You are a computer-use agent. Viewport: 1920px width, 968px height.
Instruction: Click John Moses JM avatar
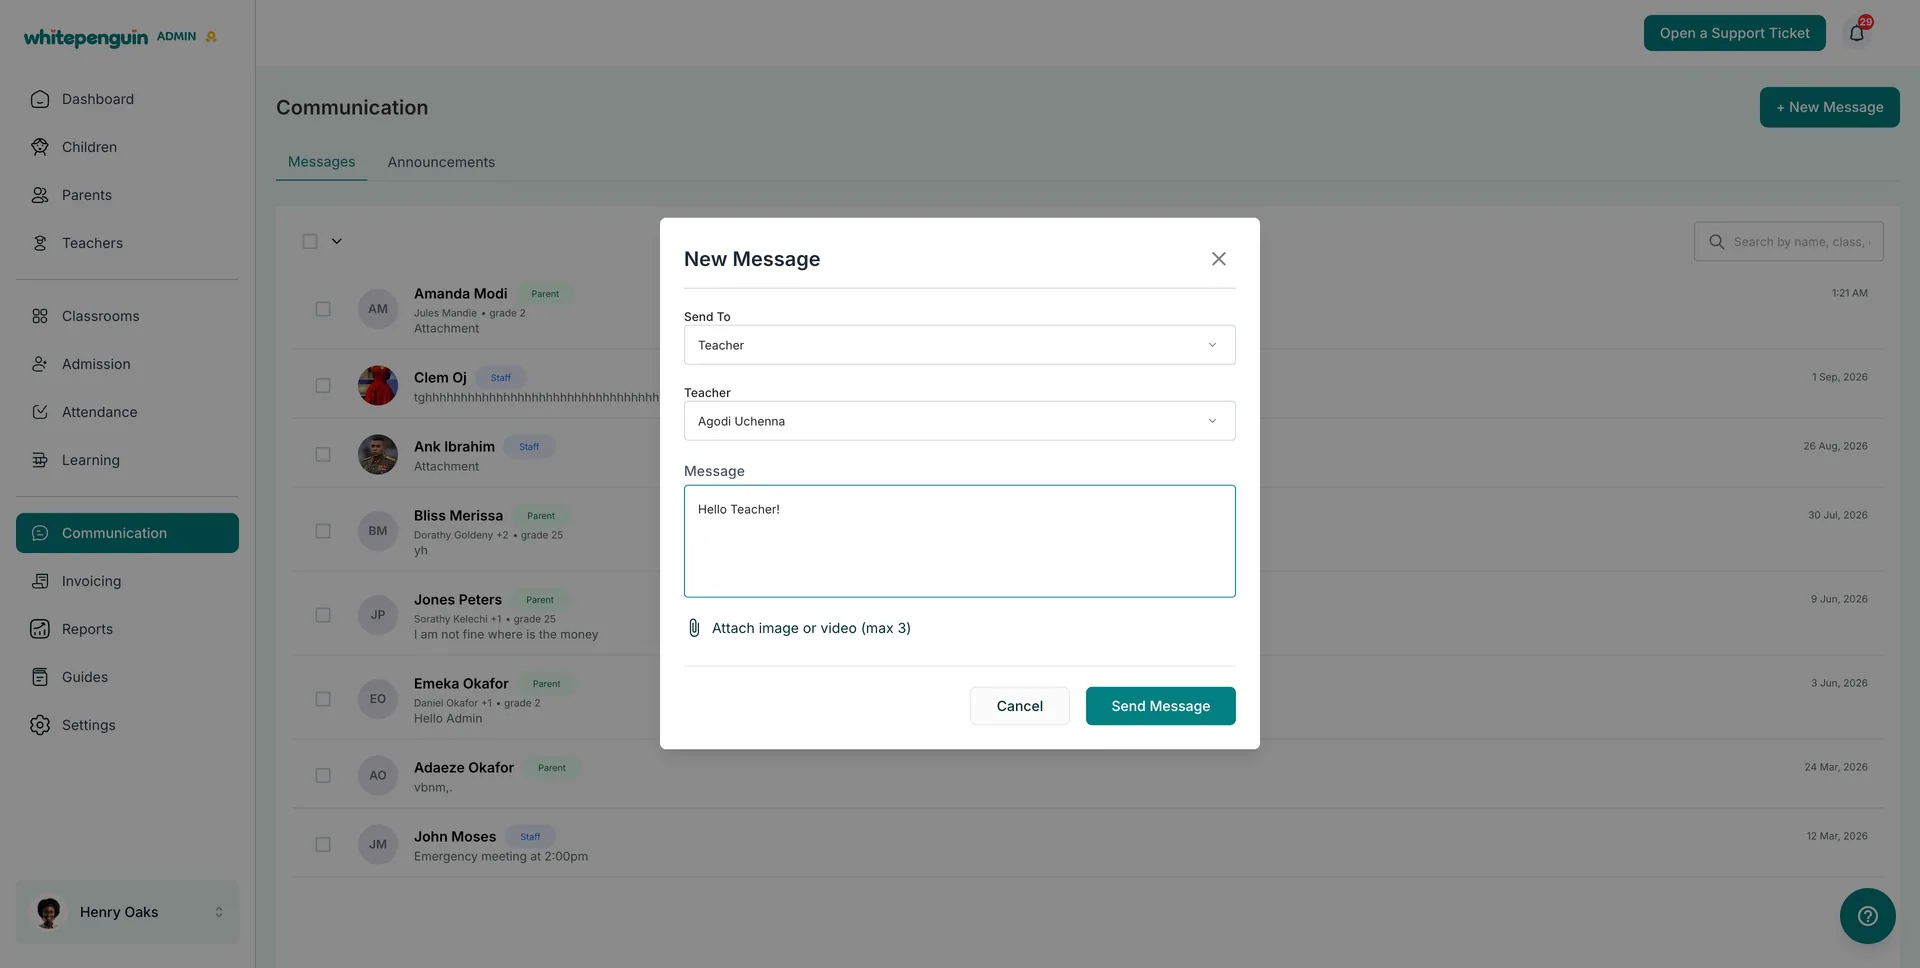point(378,844)
